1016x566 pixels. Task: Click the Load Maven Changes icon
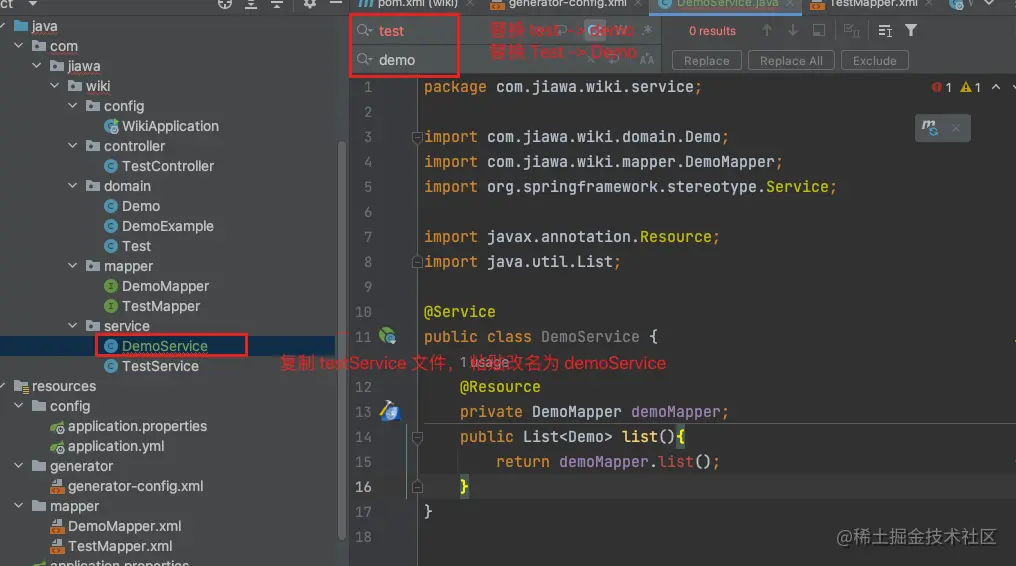point(930,128)
